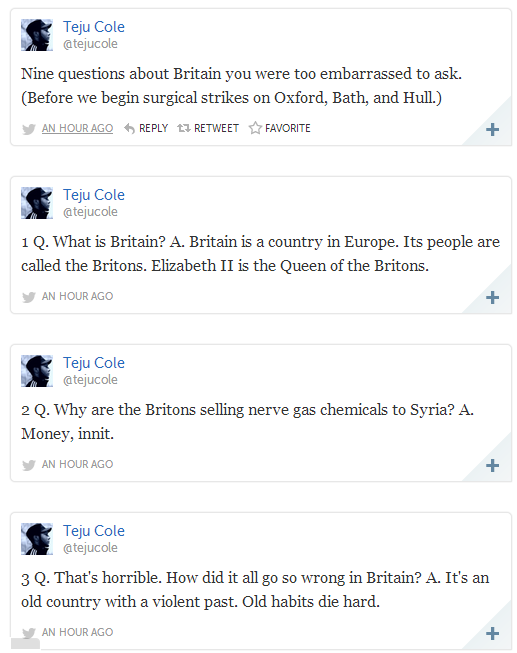Click Teju Cole avatar in third tweet

tap(37, 371)
